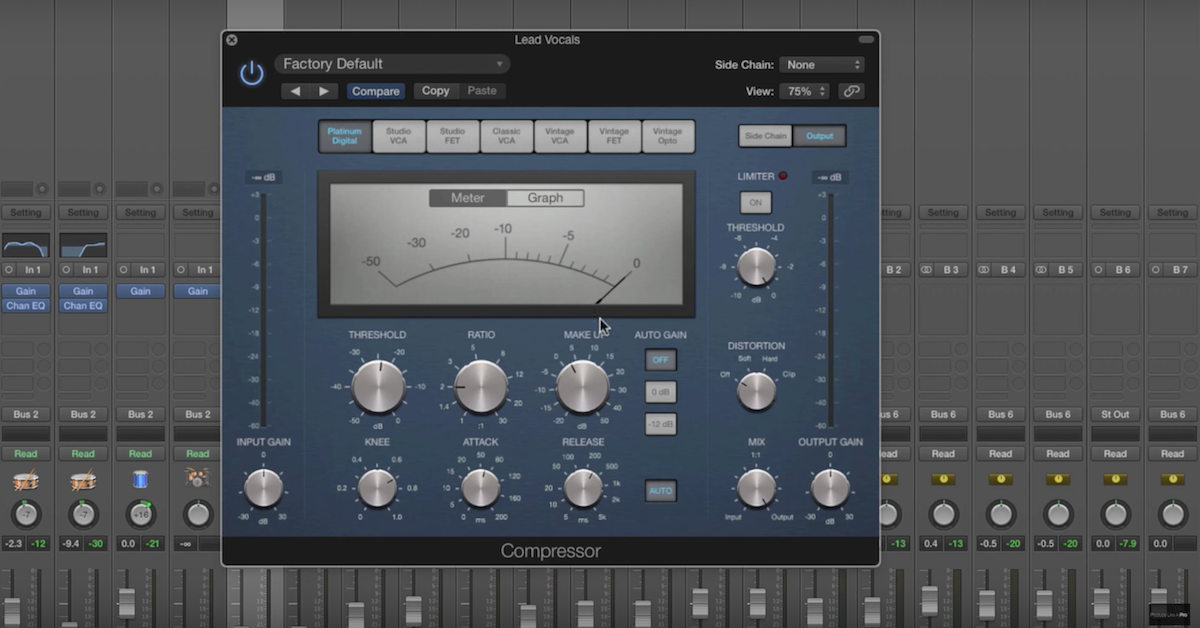Screen dimensions: 1200x628
Task: Set Auto Gain to 0 dB
Action: (660, 392)
